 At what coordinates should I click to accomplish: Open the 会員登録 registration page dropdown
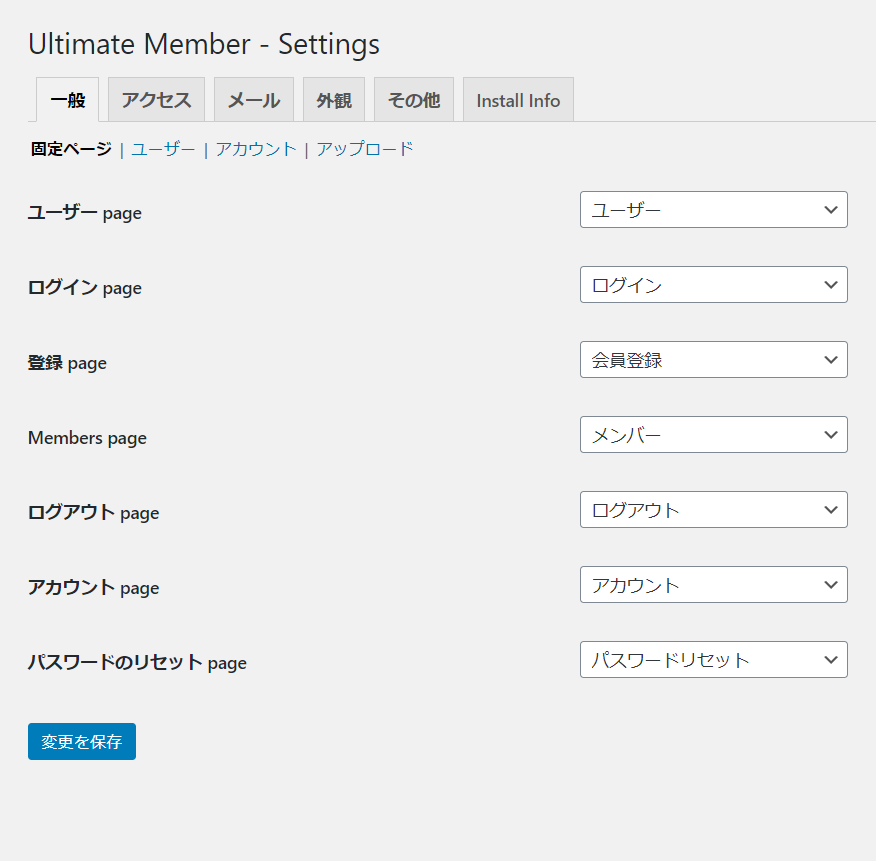713,359
